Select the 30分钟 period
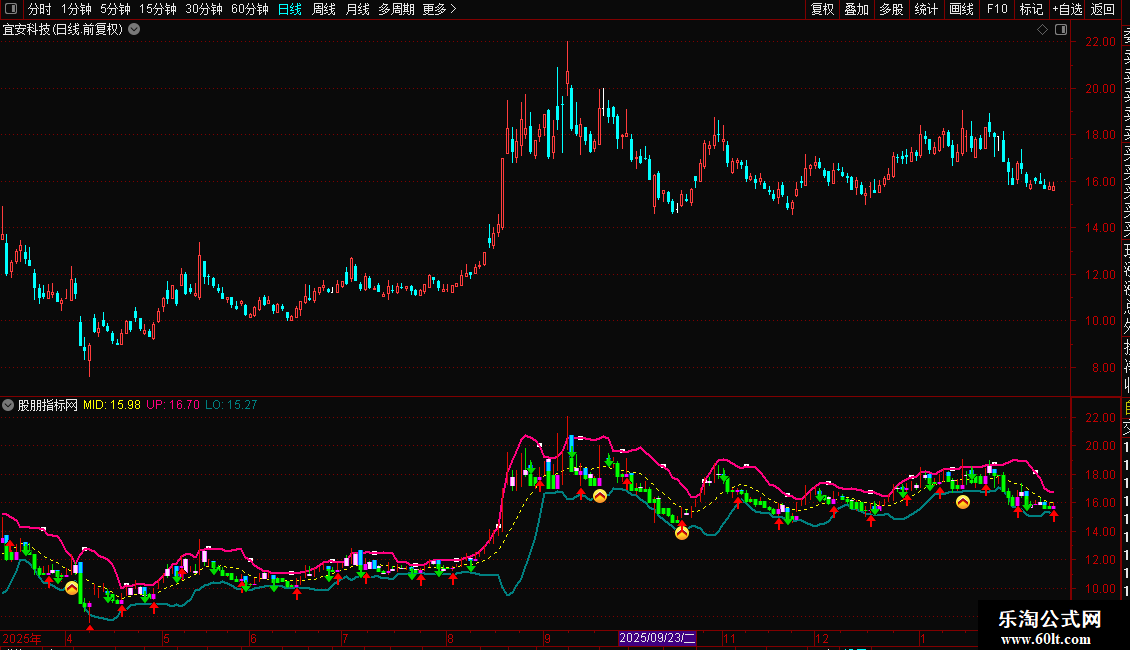This screenshot has height=650, width=1130. [x=204, y=9]
